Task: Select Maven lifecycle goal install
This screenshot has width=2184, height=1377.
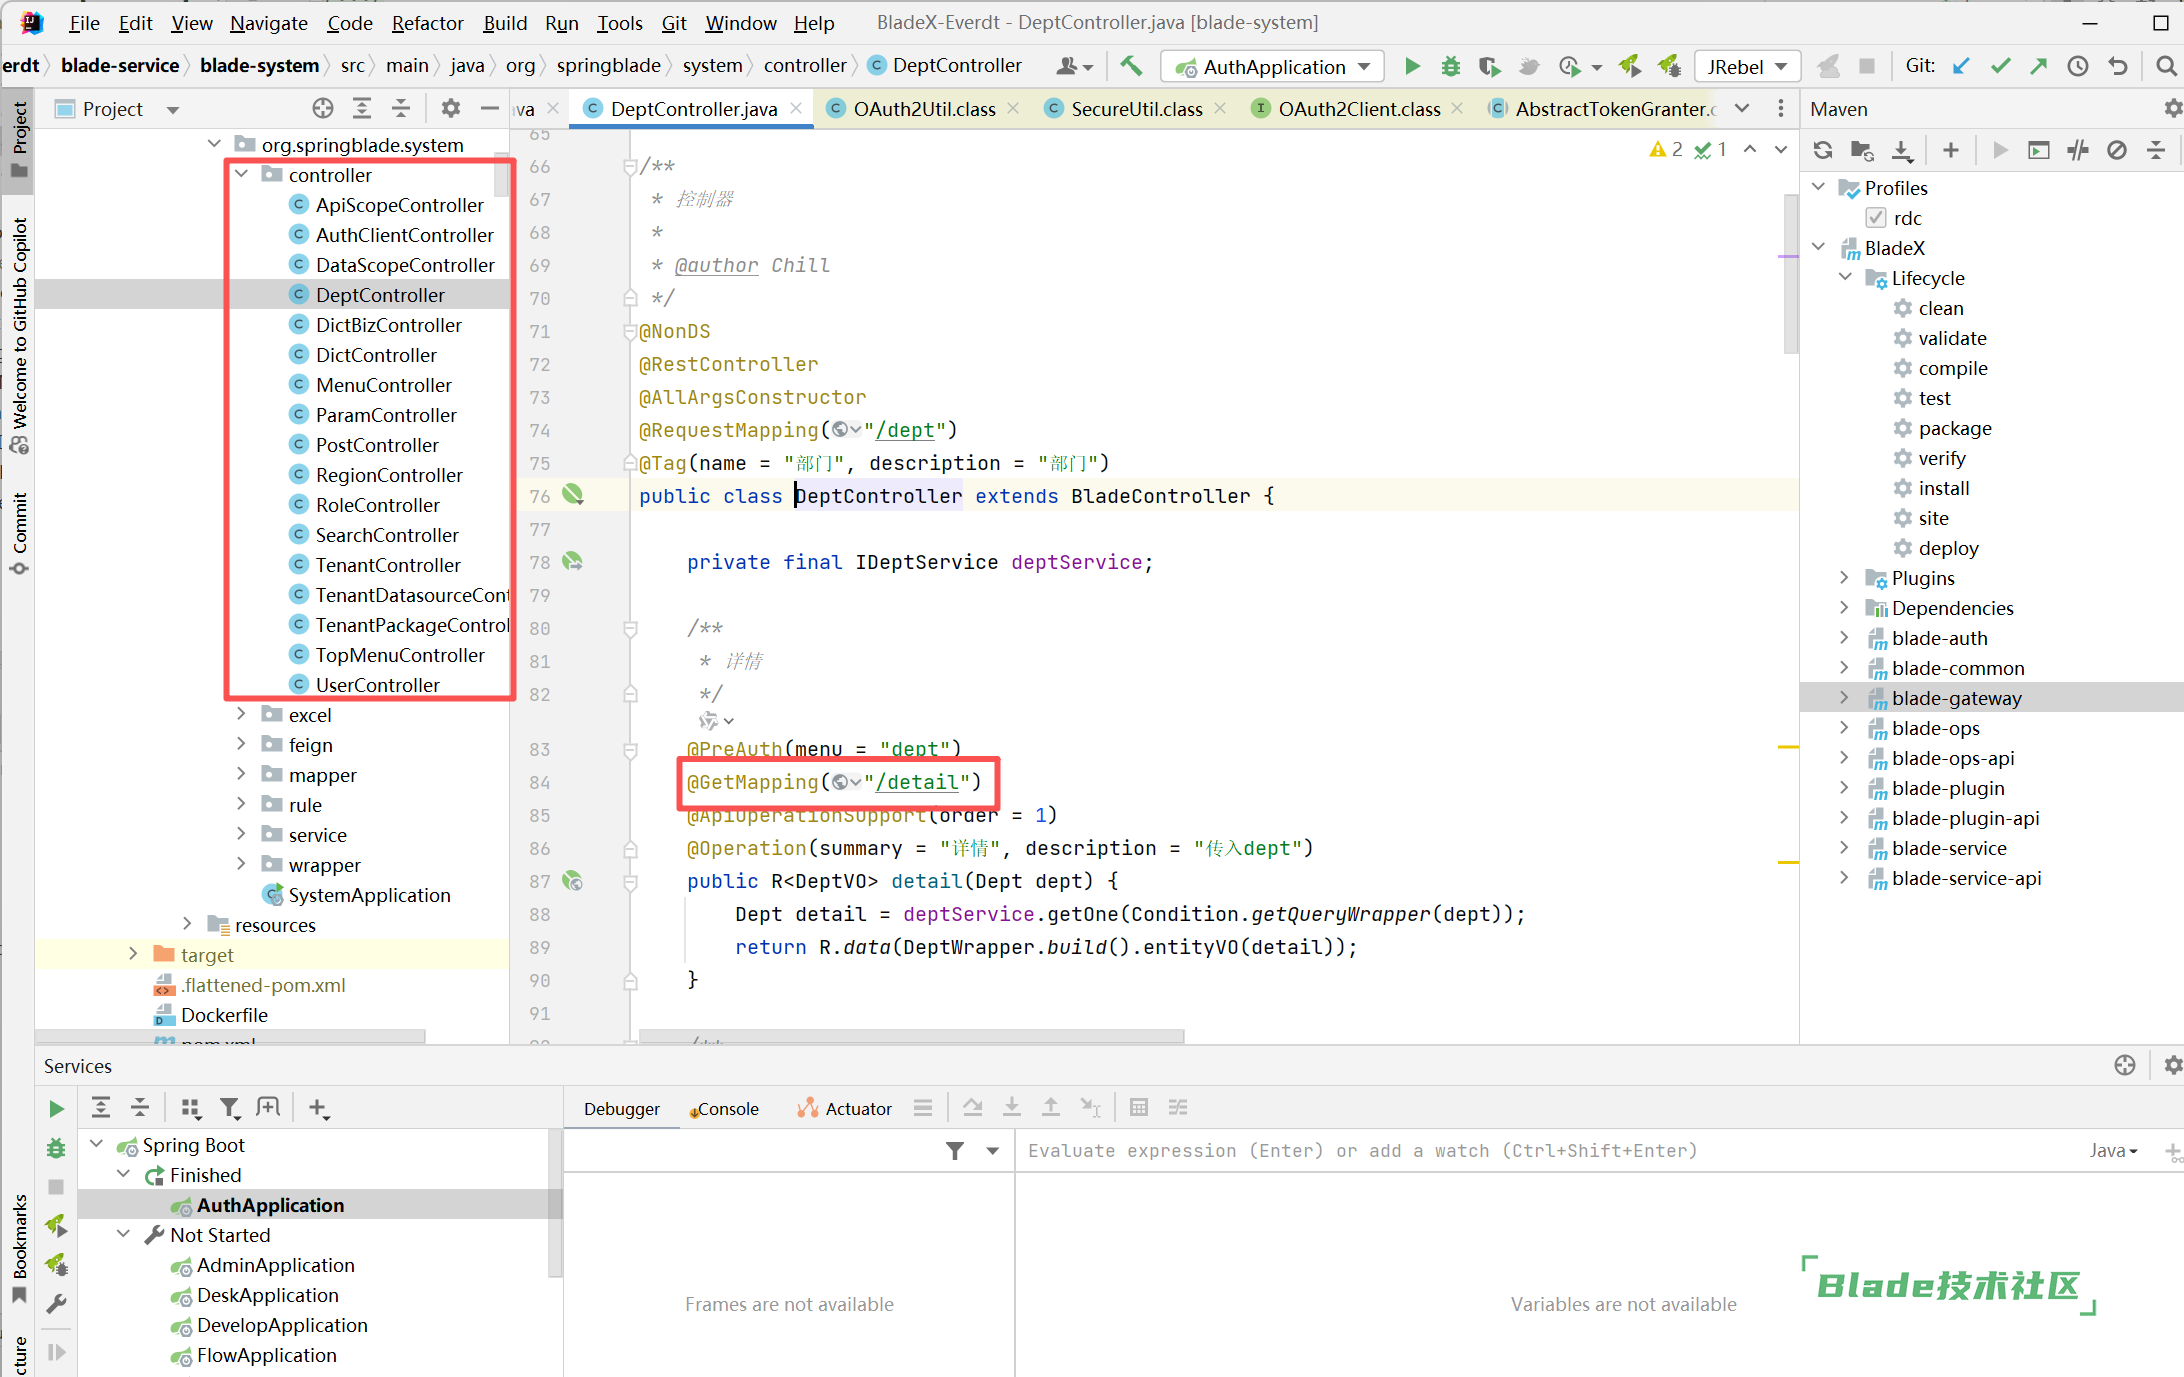Action: point(1943,488)
